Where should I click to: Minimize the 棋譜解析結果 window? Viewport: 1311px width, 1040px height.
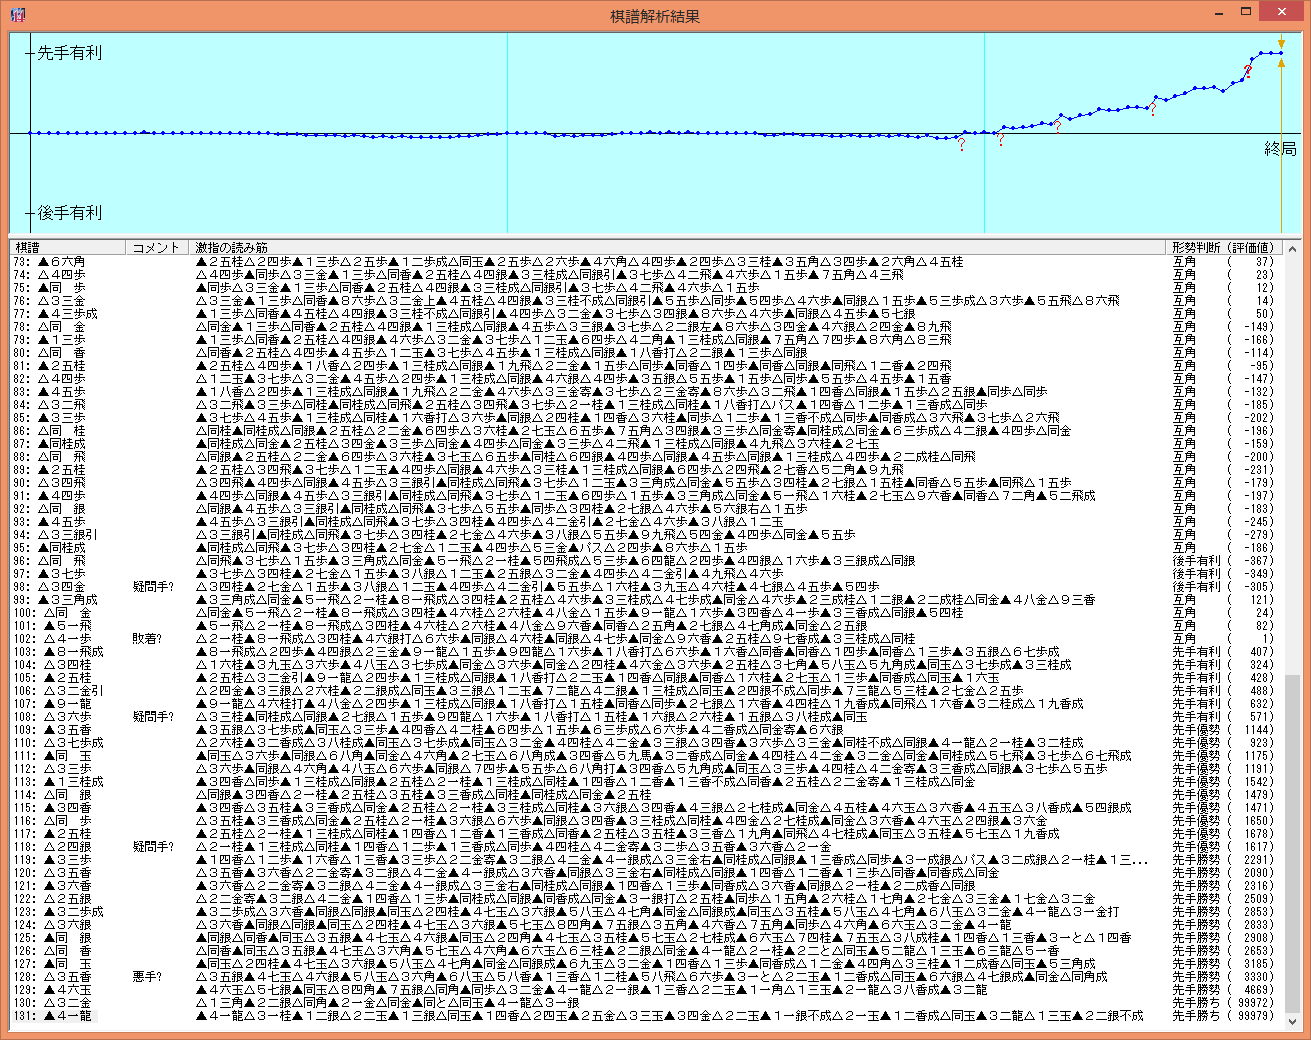pos(1219,12)
